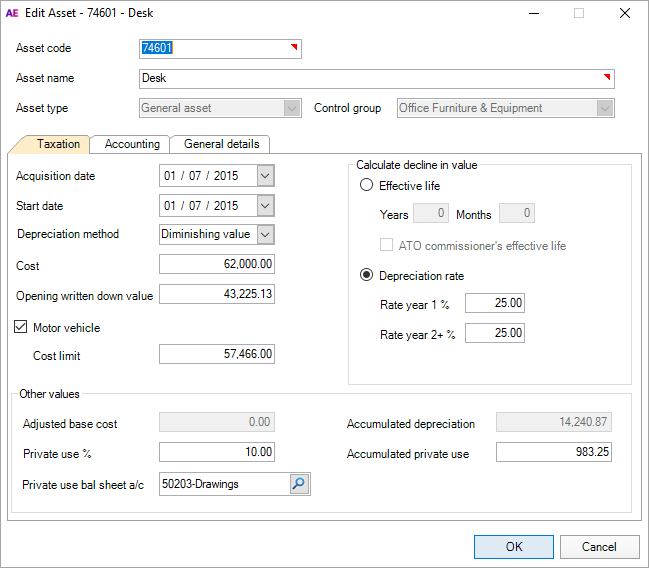649x568 pixels.
Task: Click the Cost input field
Action: (x=217, y=264)
